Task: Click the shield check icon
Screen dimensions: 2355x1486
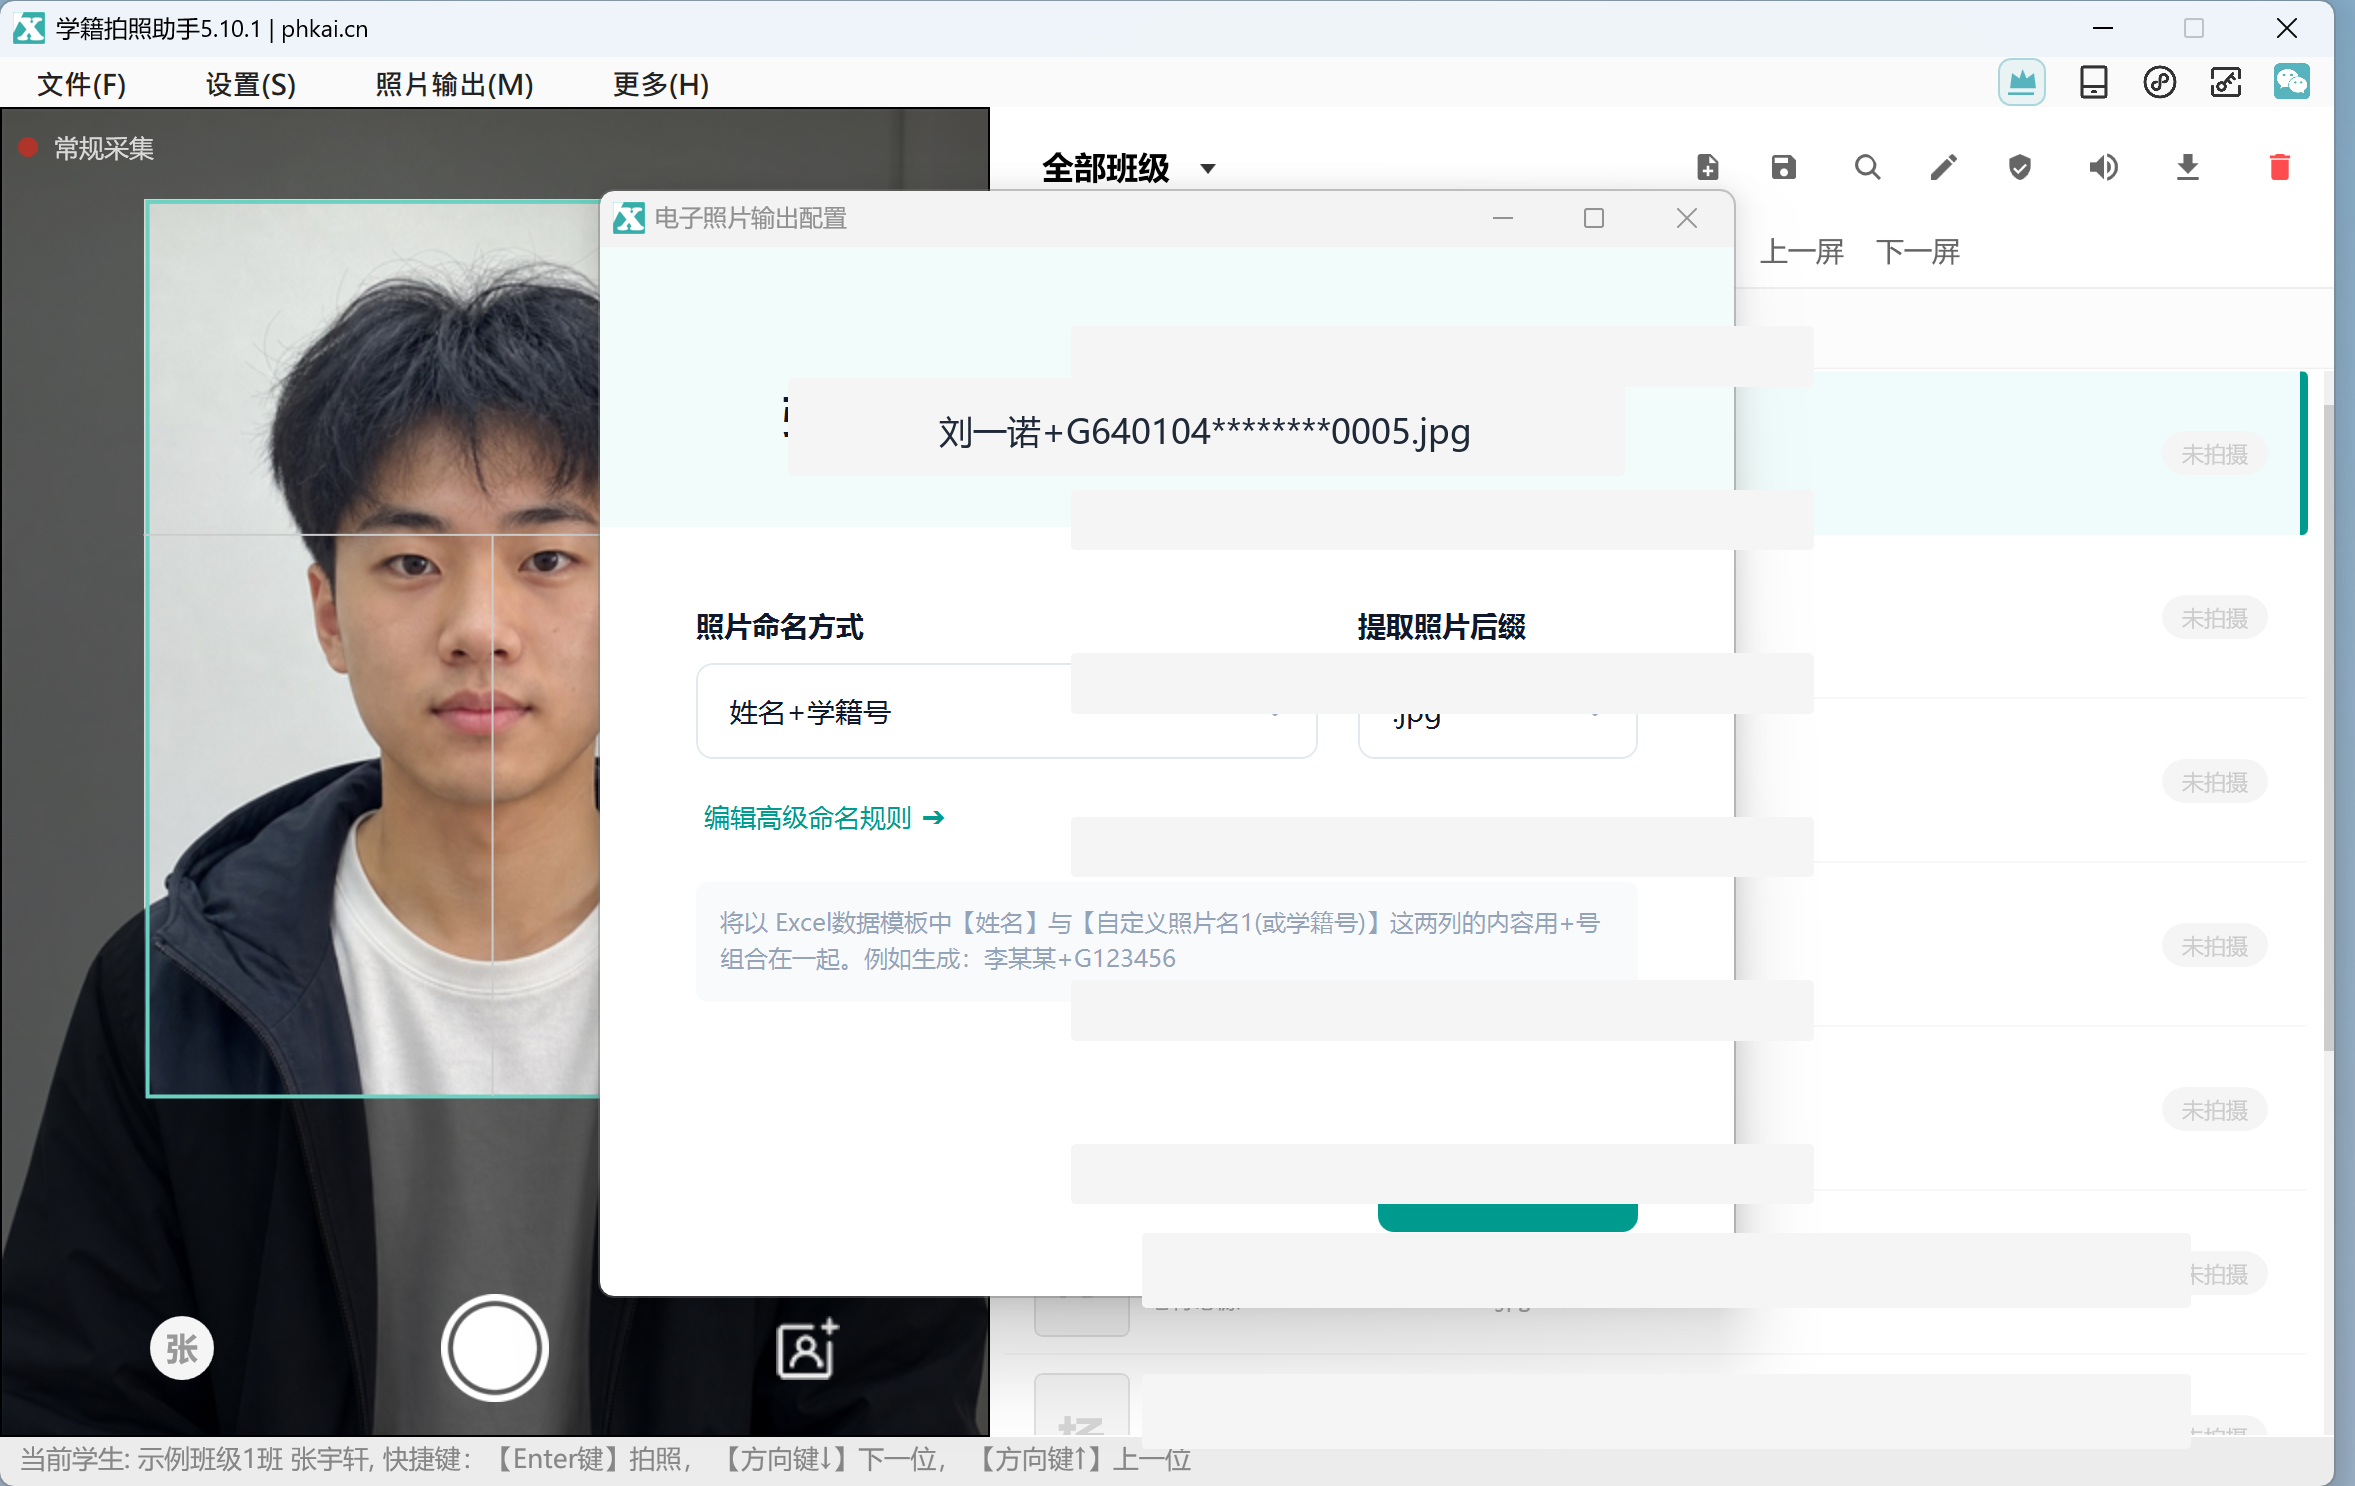Action: coord(2020,167)
